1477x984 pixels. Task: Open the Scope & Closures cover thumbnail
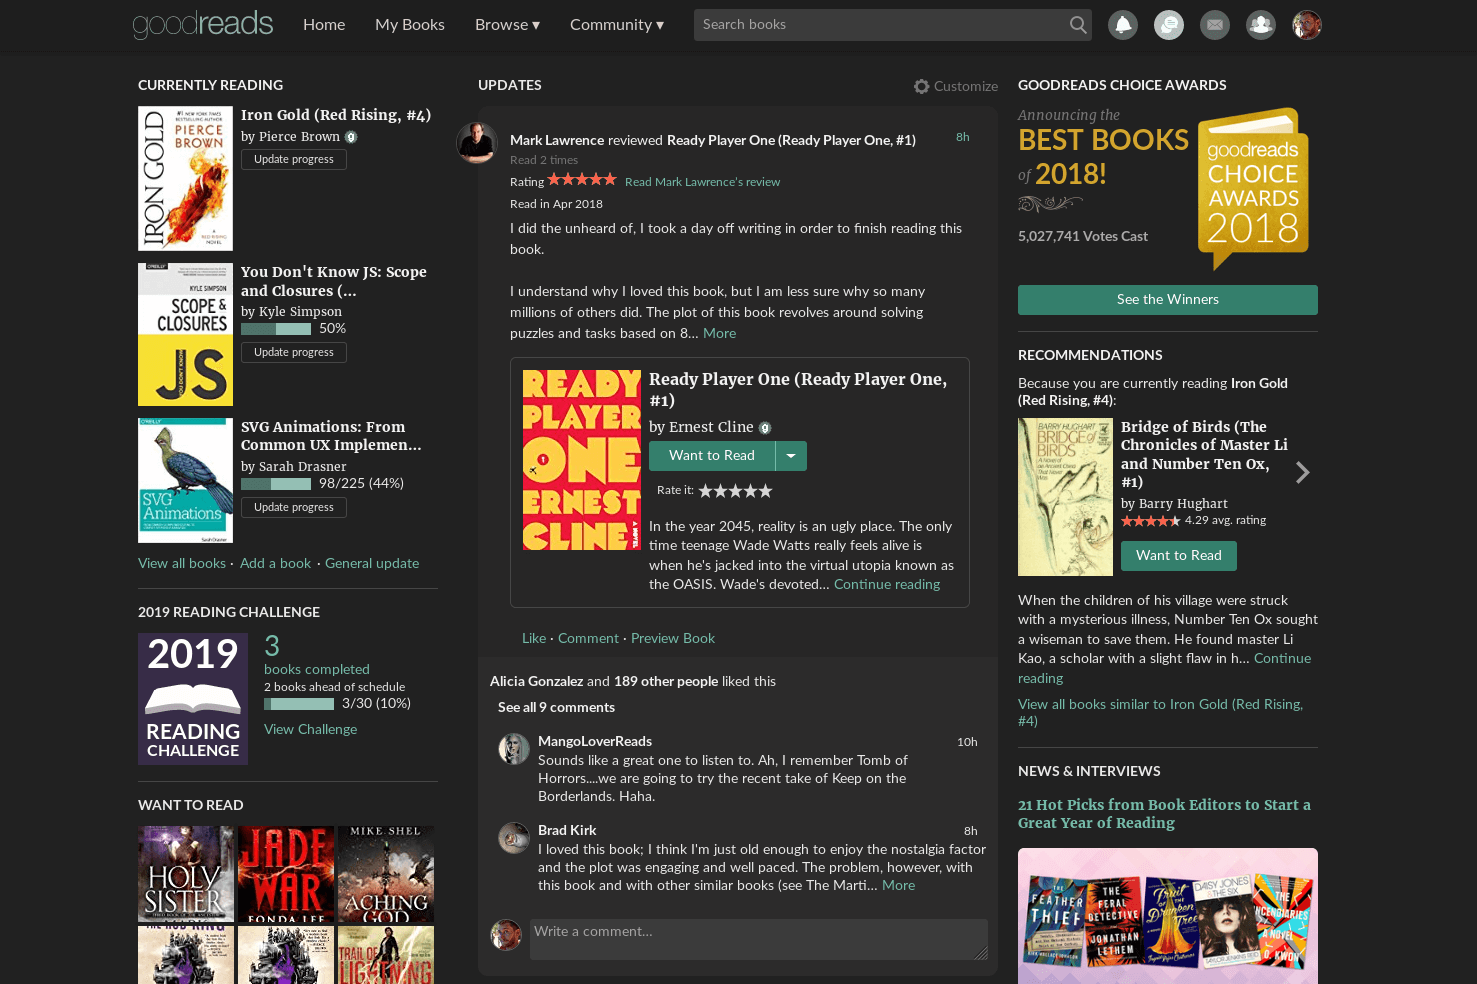pos(185,335)
